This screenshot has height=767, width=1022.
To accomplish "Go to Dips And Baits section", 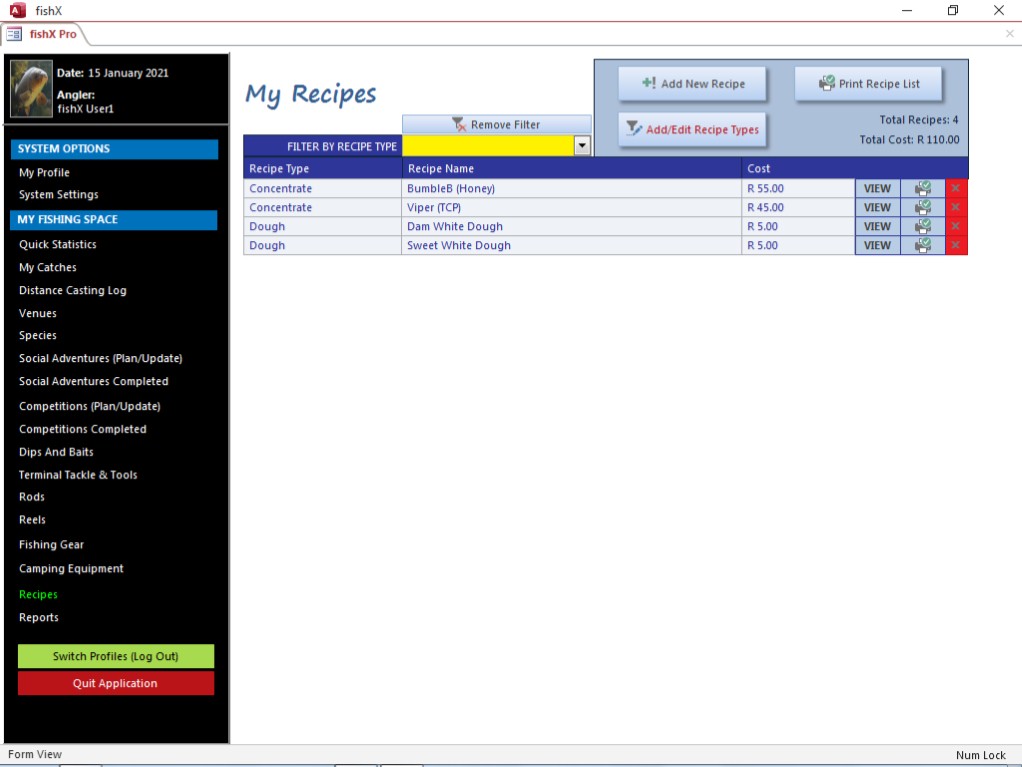I will coord(56,452).
